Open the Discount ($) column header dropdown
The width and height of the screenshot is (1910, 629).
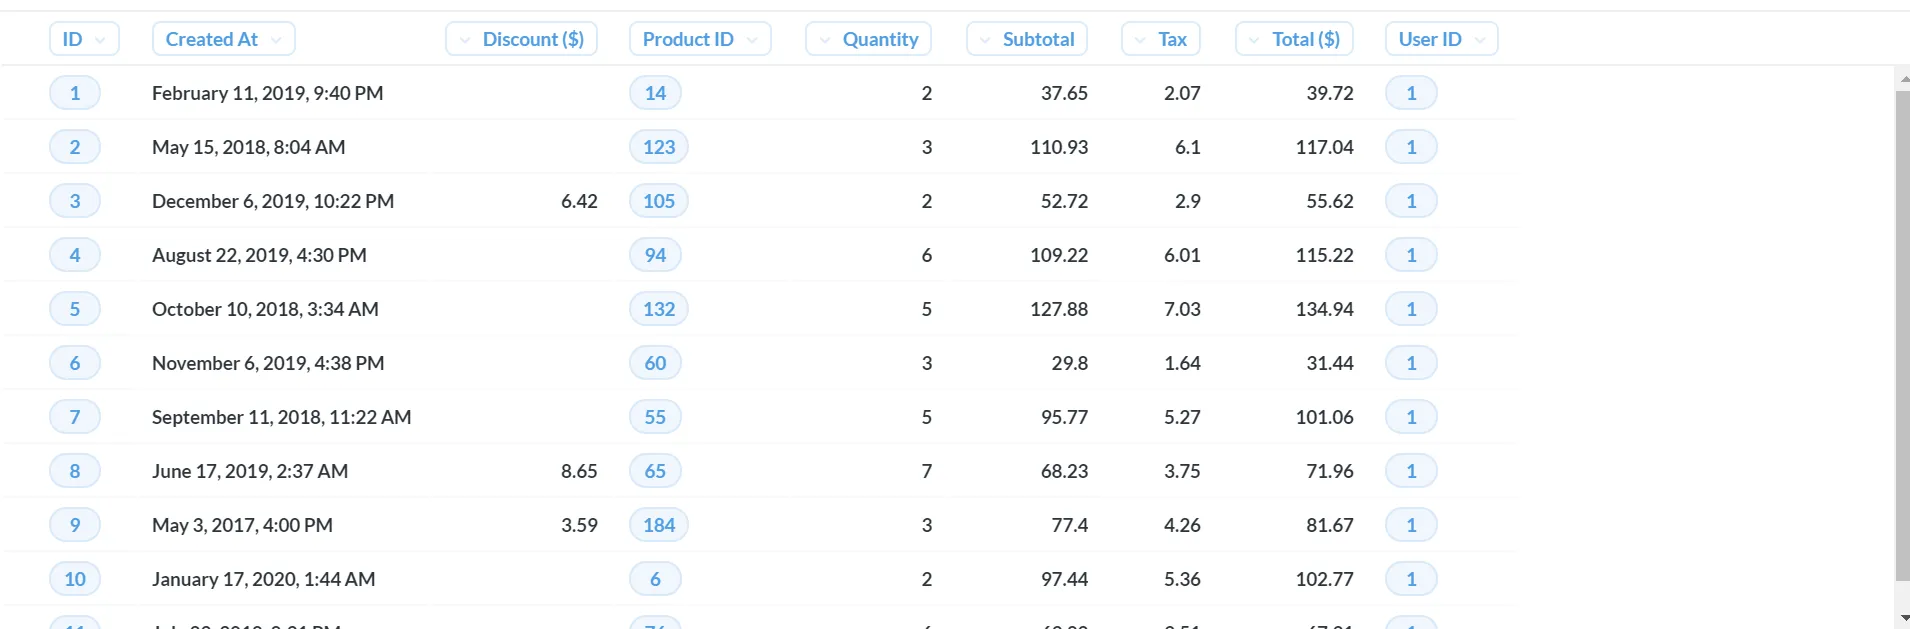pyautogui.click(x=521, y=39)
